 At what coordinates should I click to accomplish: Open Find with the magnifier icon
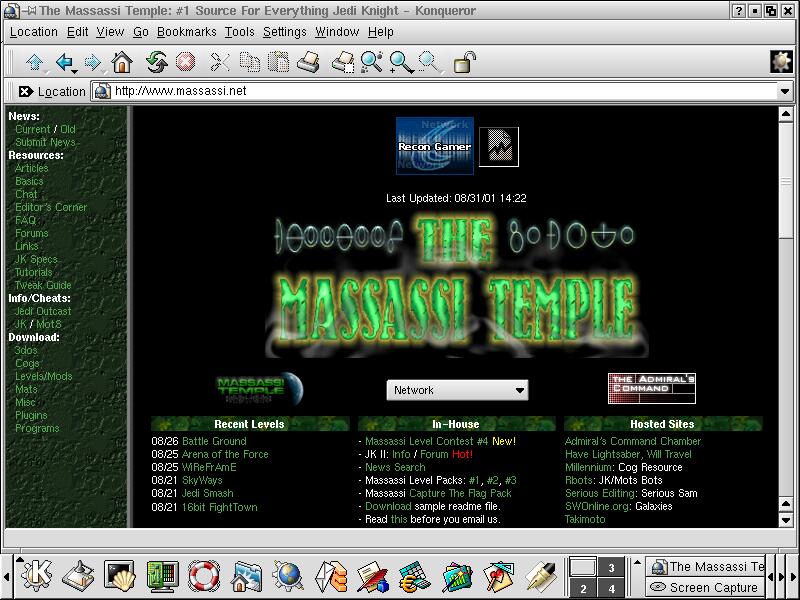[371, 62]
